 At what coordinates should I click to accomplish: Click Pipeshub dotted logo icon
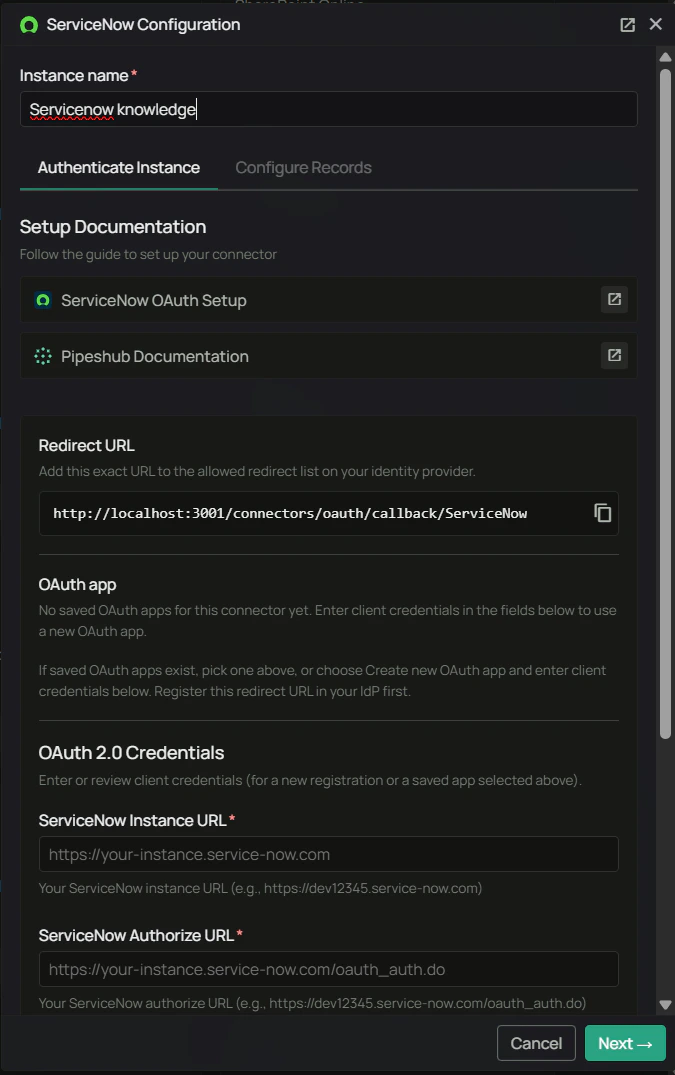(43, 357)
